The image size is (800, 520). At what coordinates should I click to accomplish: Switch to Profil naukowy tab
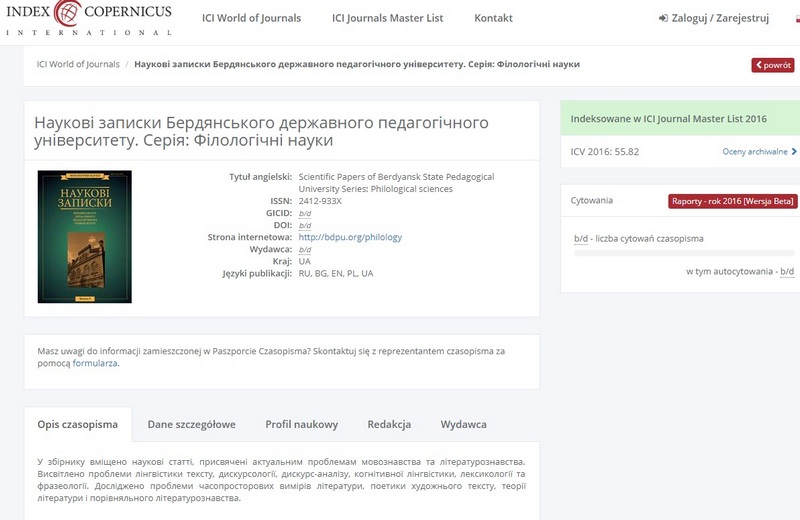[302, 424]
